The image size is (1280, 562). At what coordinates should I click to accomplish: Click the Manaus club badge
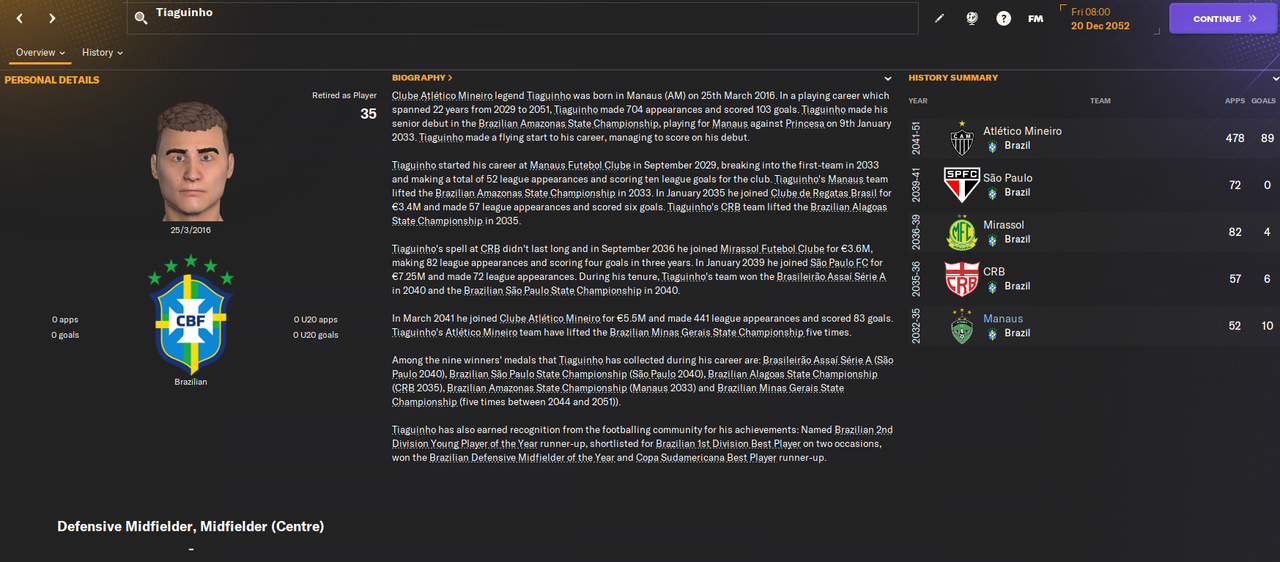[962, 326]
